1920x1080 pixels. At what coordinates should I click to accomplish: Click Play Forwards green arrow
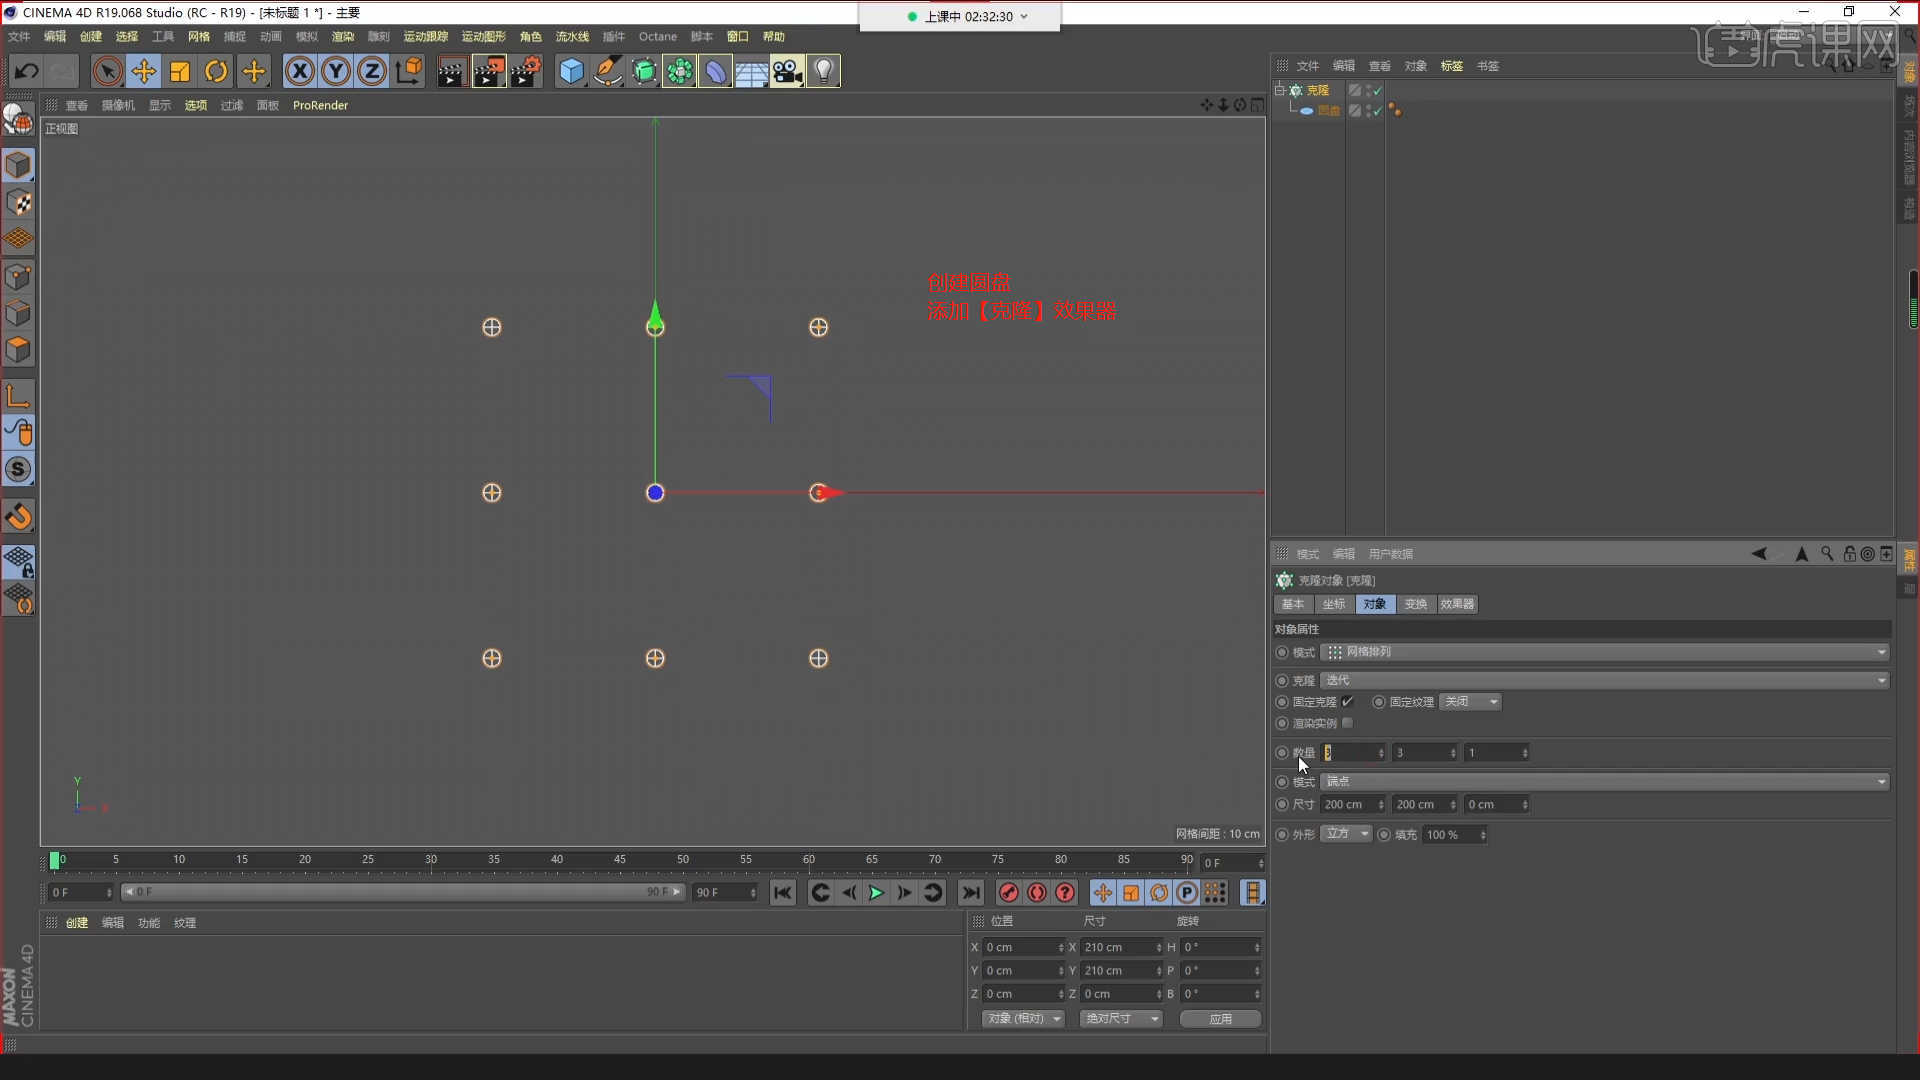coord(876,893)
